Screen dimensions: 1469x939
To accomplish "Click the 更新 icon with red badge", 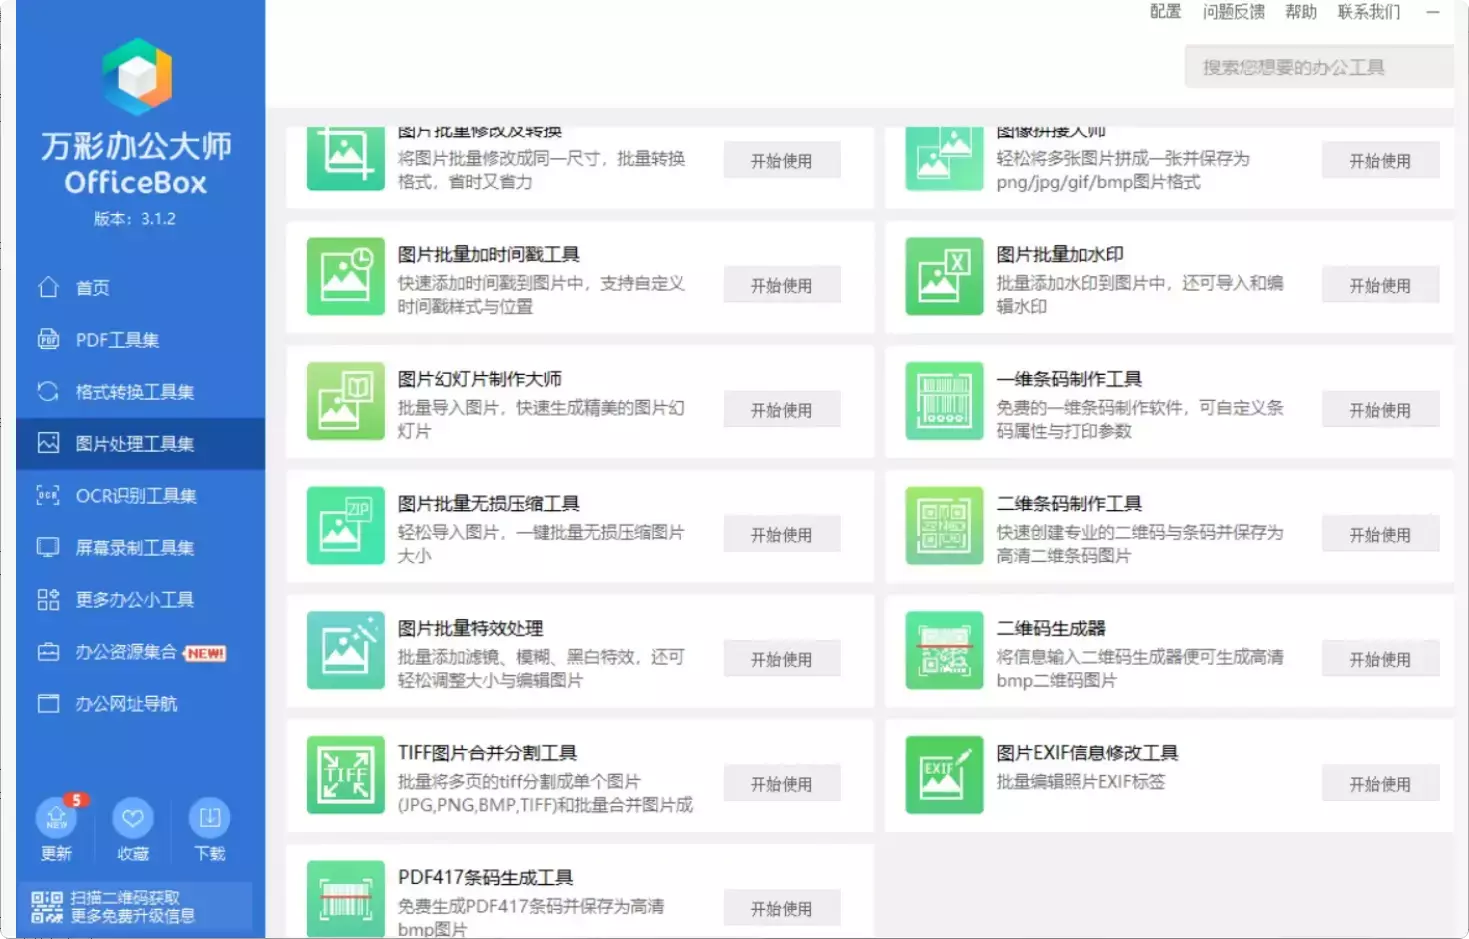I will [x=57, y=820].
